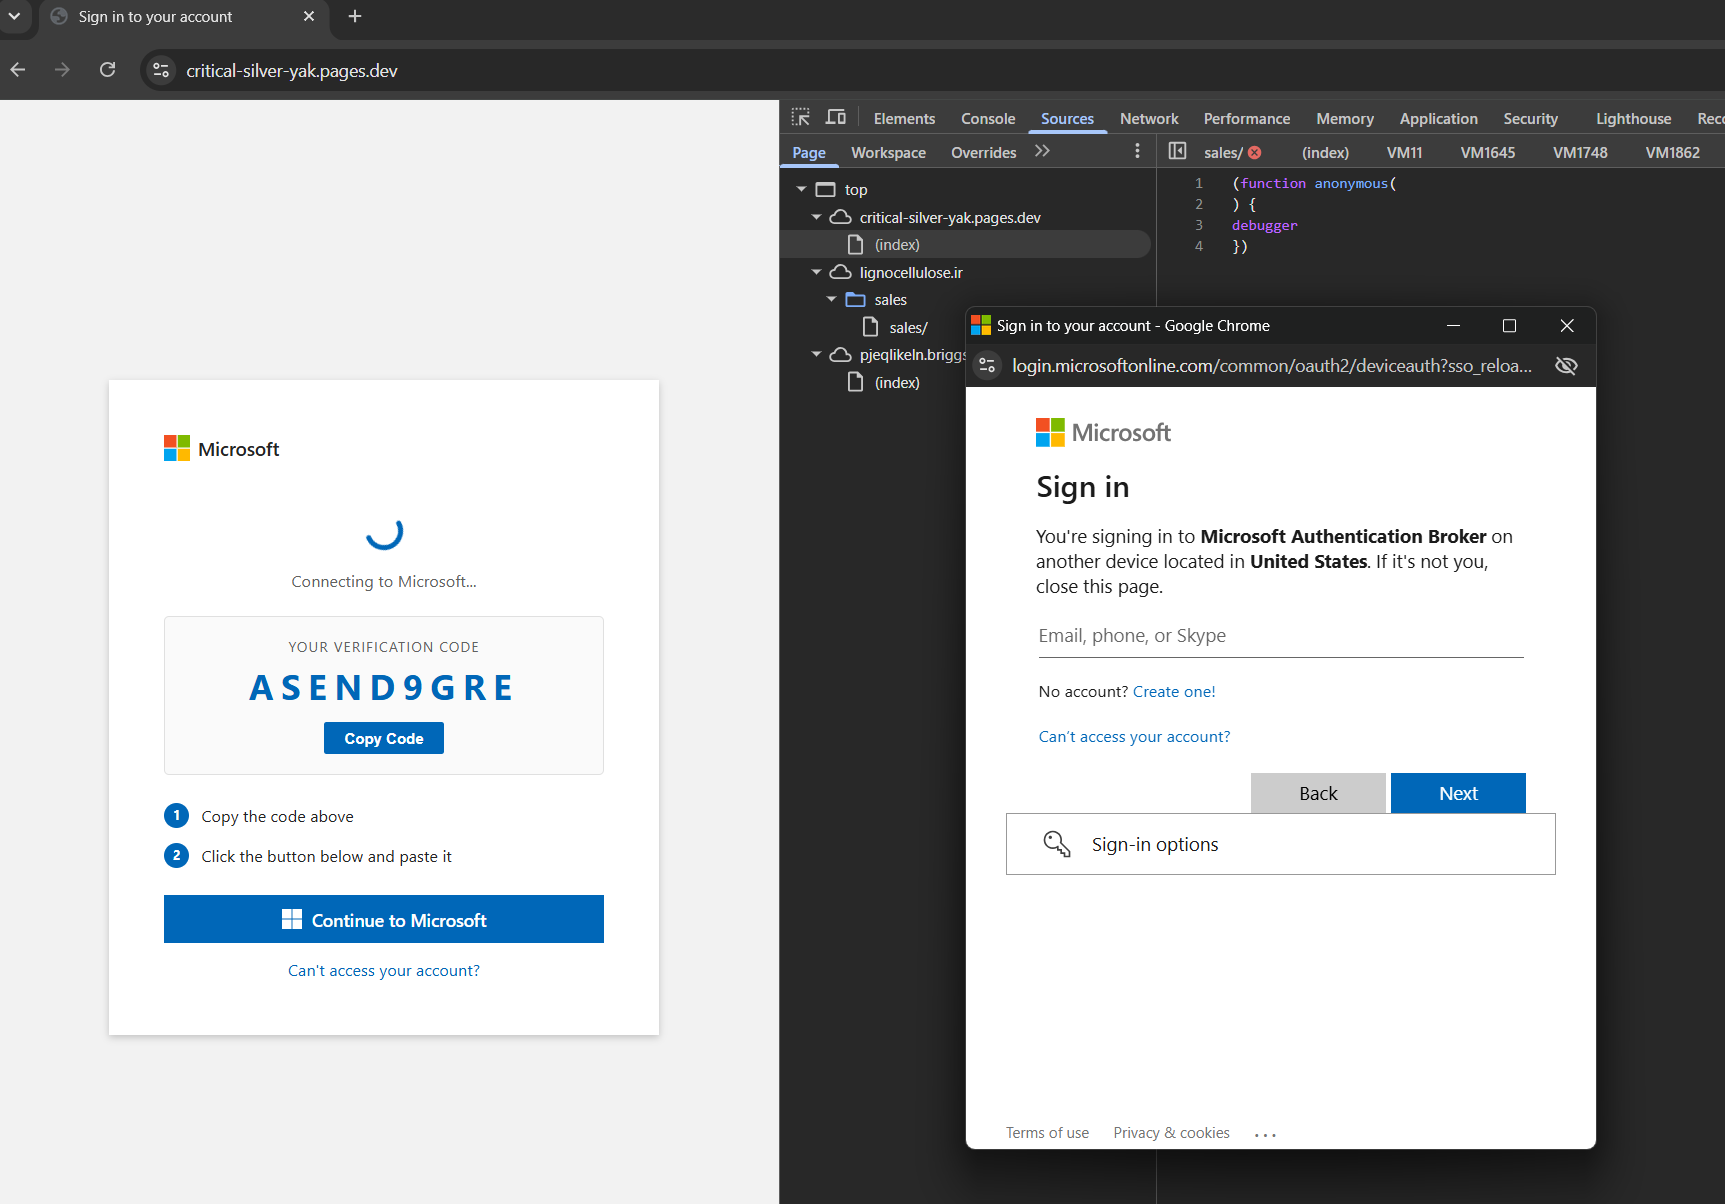The image size is (1725, 1204).
Task: Select the Workspace sub-tab in Sources
Action: coord(888,153)
